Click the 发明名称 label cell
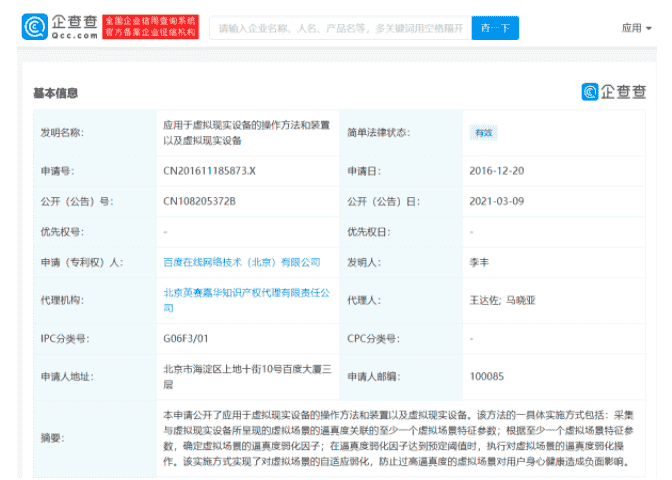672x480 pixels. (x=95, y=133)
